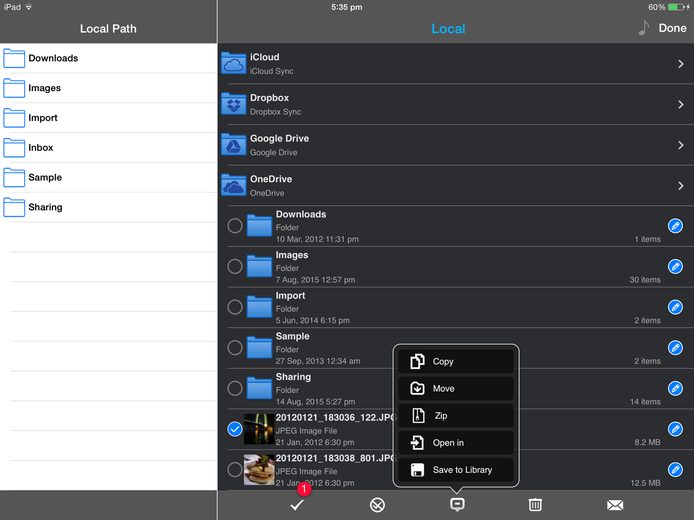Tap the trash delete icon
The image size is (694, 520).
pos(535,505)
